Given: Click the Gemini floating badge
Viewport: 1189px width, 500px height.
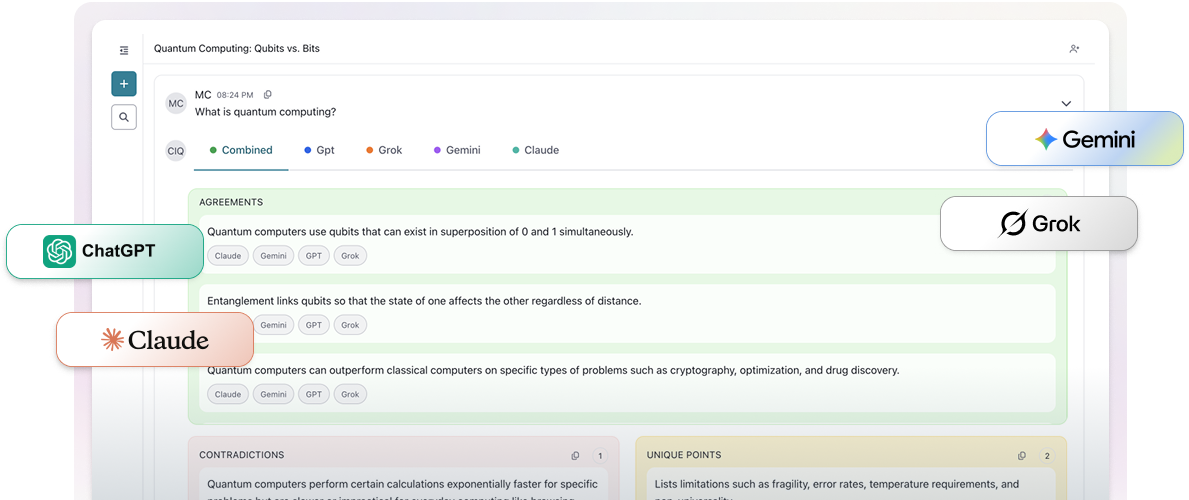Looking at the screenshot, I should pyautogui.click(x=1085, y=139).
